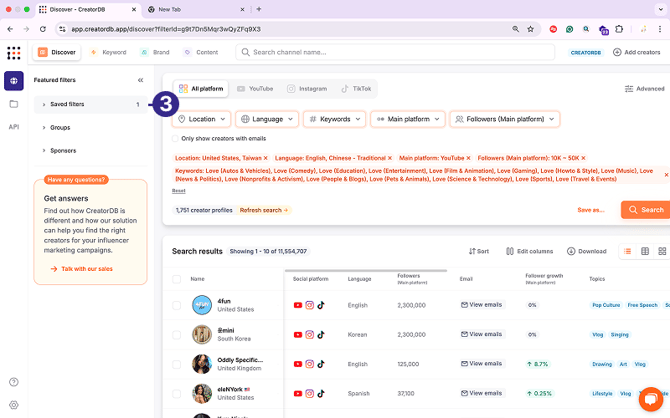Bookmark this page with star icon
670x418 pixels.
(530, 29)
